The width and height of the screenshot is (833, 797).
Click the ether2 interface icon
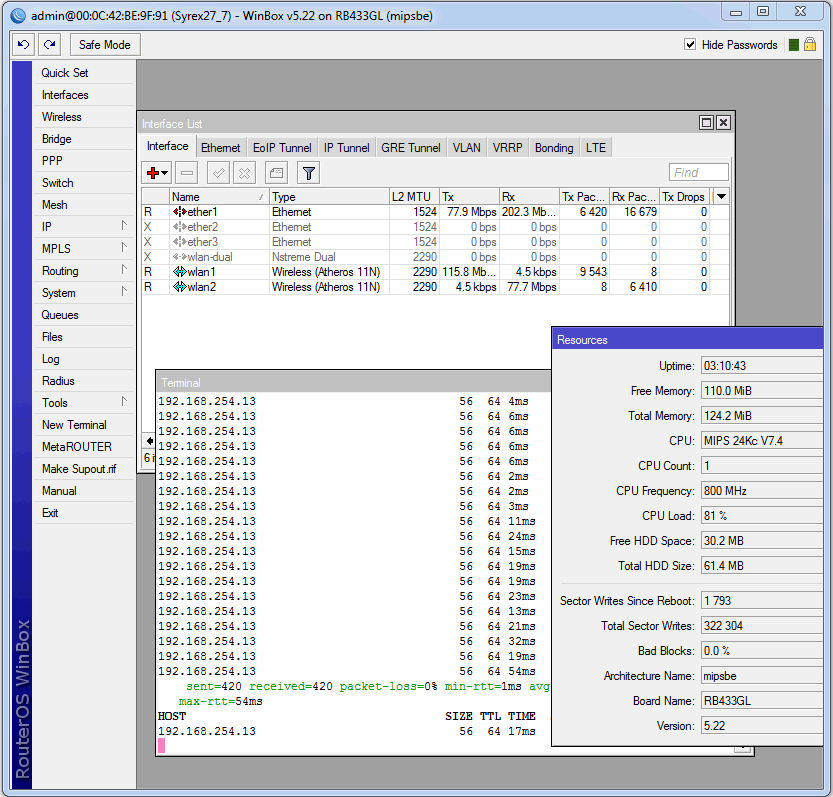(x=180, y=227)
